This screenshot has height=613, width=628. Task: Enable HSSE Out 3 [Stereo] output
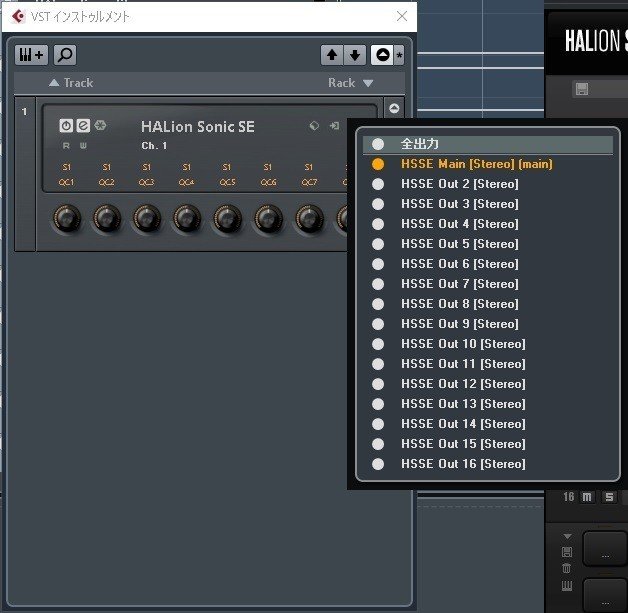pos(487,204)
